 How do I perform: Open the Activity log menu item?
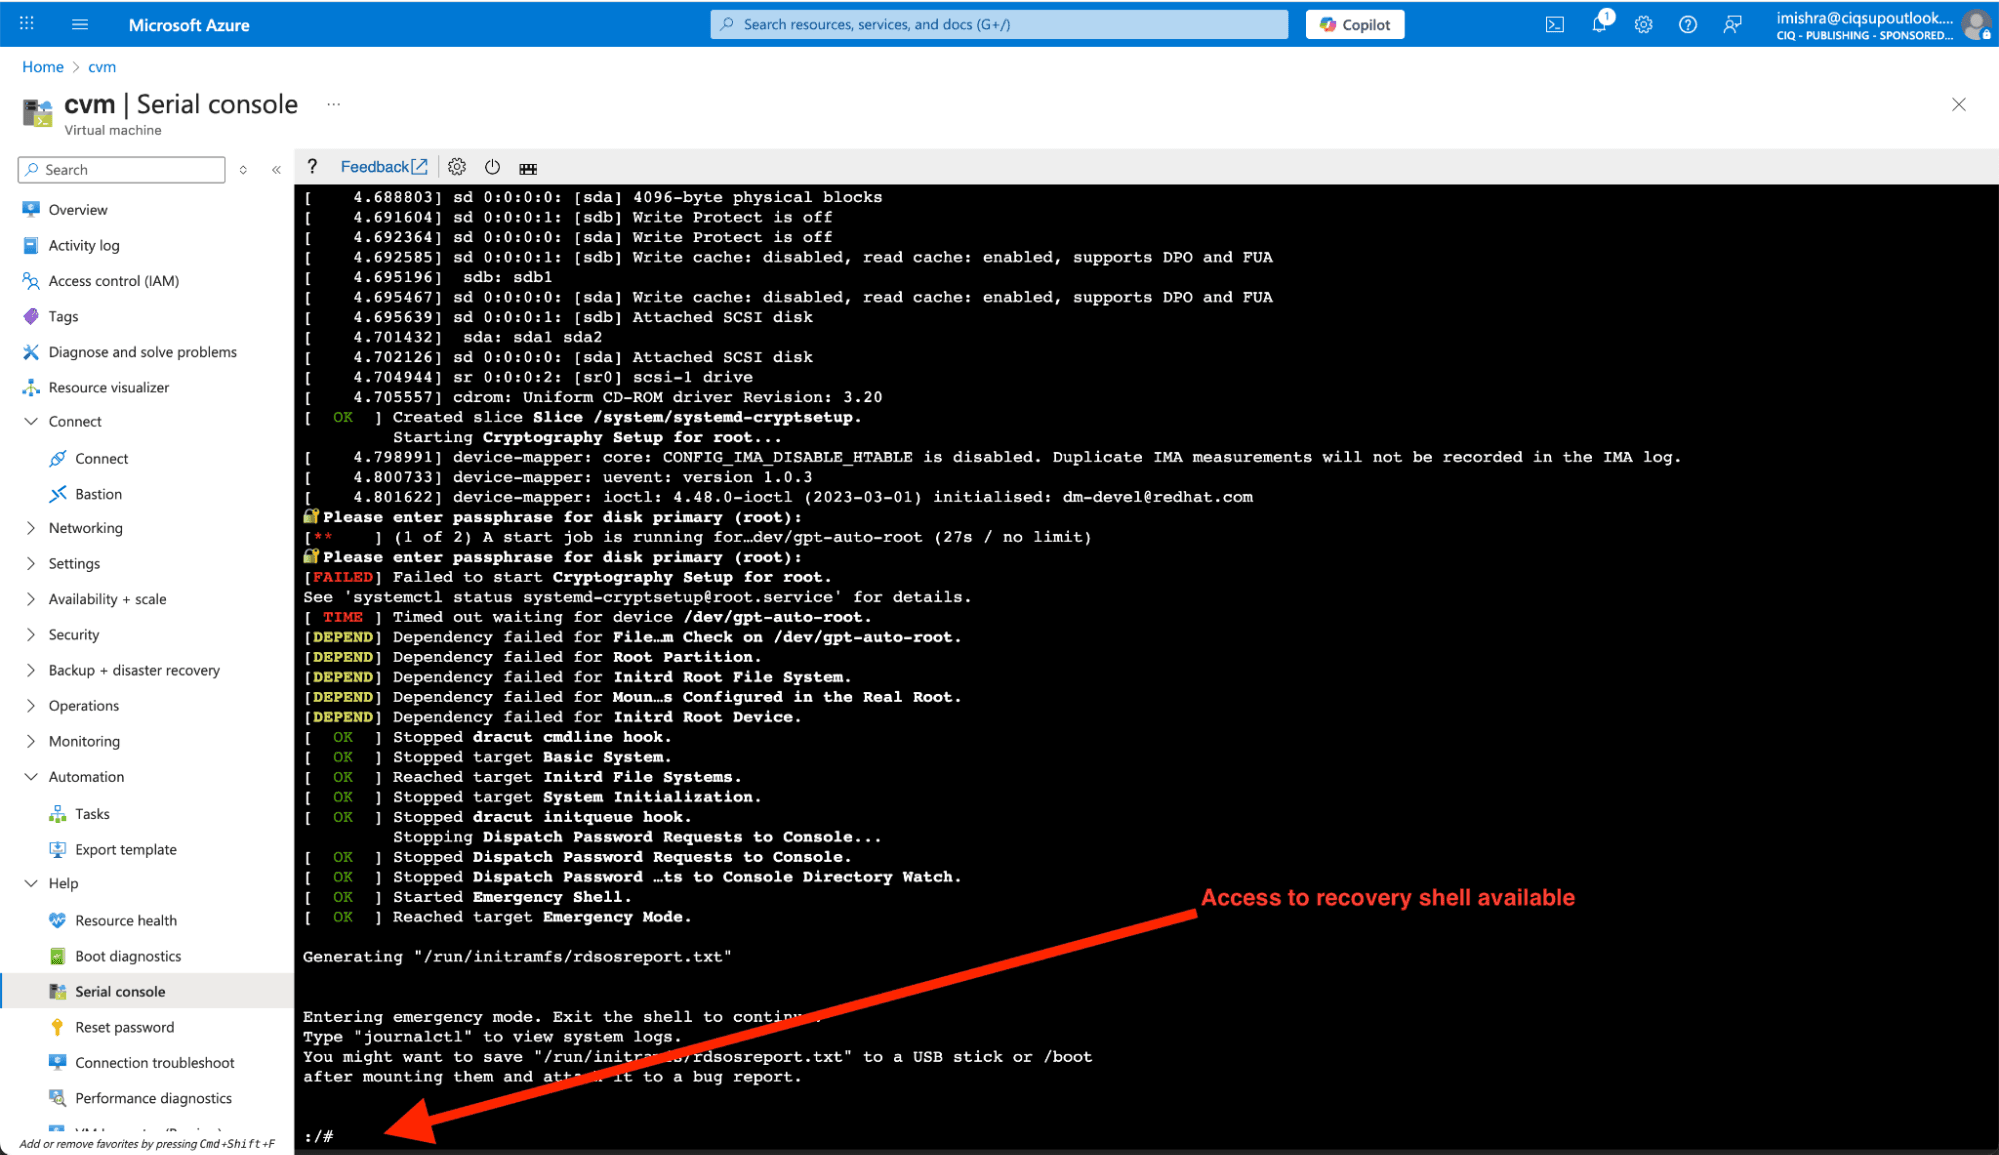pyautogui.click(x=84, y=245)
